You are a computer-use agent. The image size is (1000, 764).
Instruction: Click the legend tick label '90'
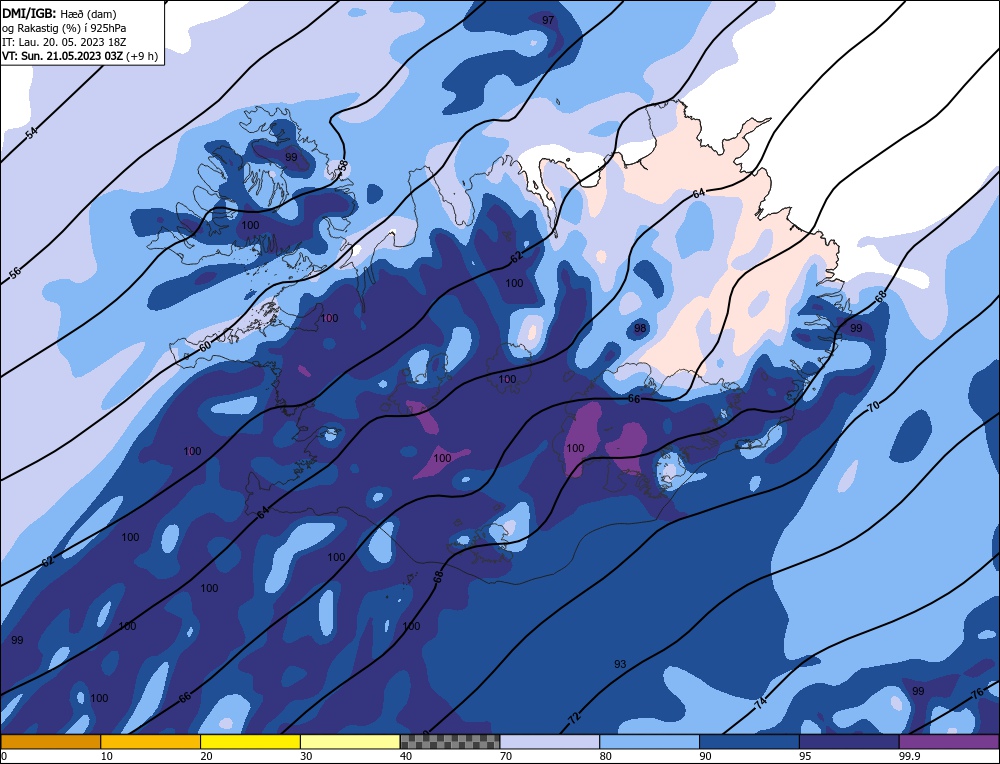point(705,756)
